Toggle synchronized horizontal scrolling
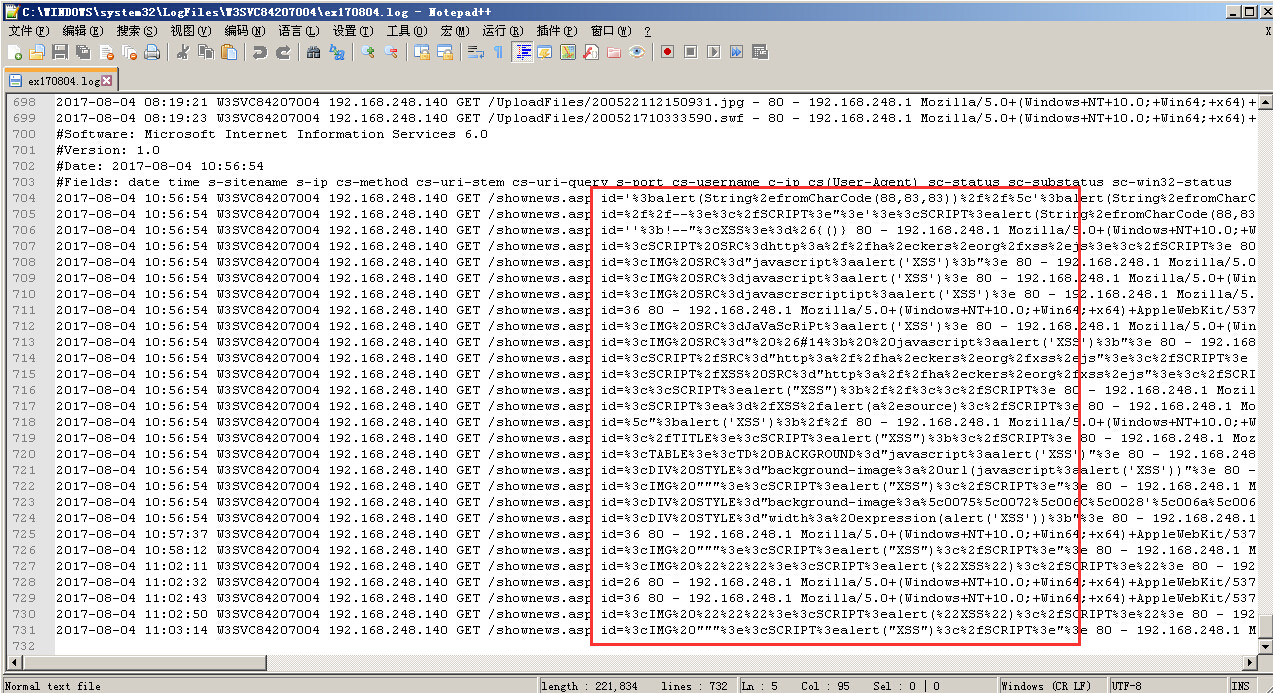Screen dimensions: 1273x693 tap(445, 52)
